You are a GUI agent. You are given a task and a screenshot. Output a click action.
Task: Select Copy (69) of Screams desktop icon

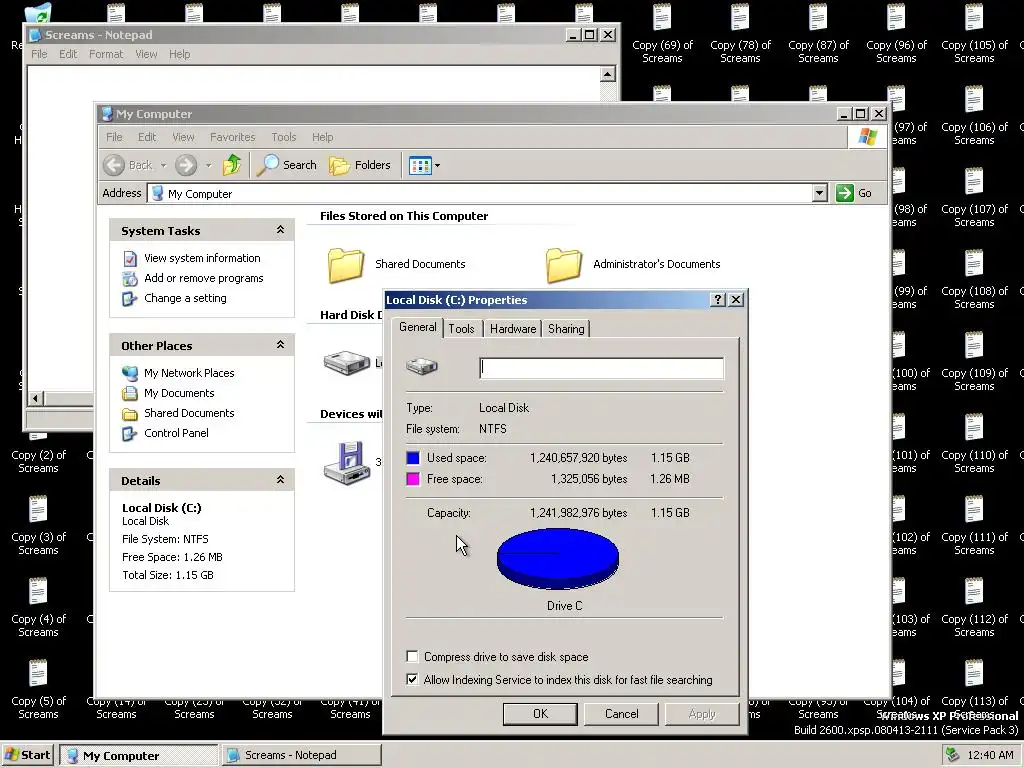tap(662, 34)
